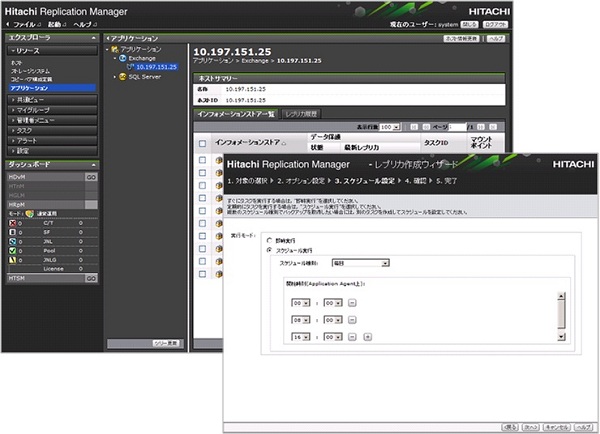Check the first information store row checkbox

[x=202, y=160]
